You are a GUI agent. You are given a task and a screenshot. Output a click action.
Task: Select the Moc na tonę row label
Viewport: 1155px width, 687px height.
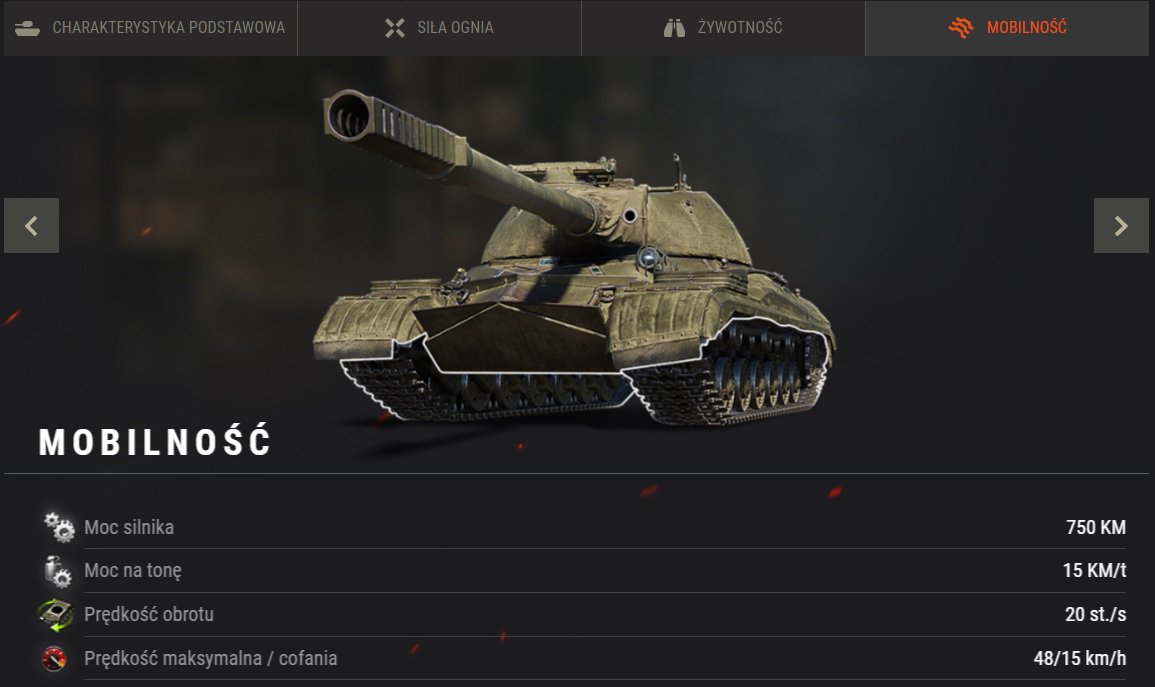tap(133, 571)
